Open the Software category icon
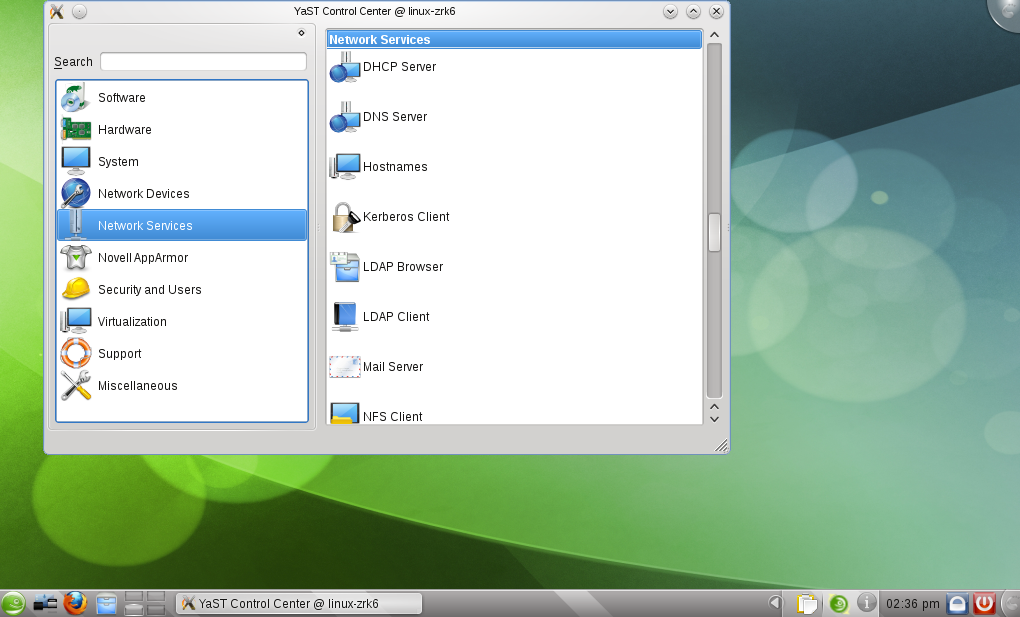1020x617 pixels. click(75, 98)
